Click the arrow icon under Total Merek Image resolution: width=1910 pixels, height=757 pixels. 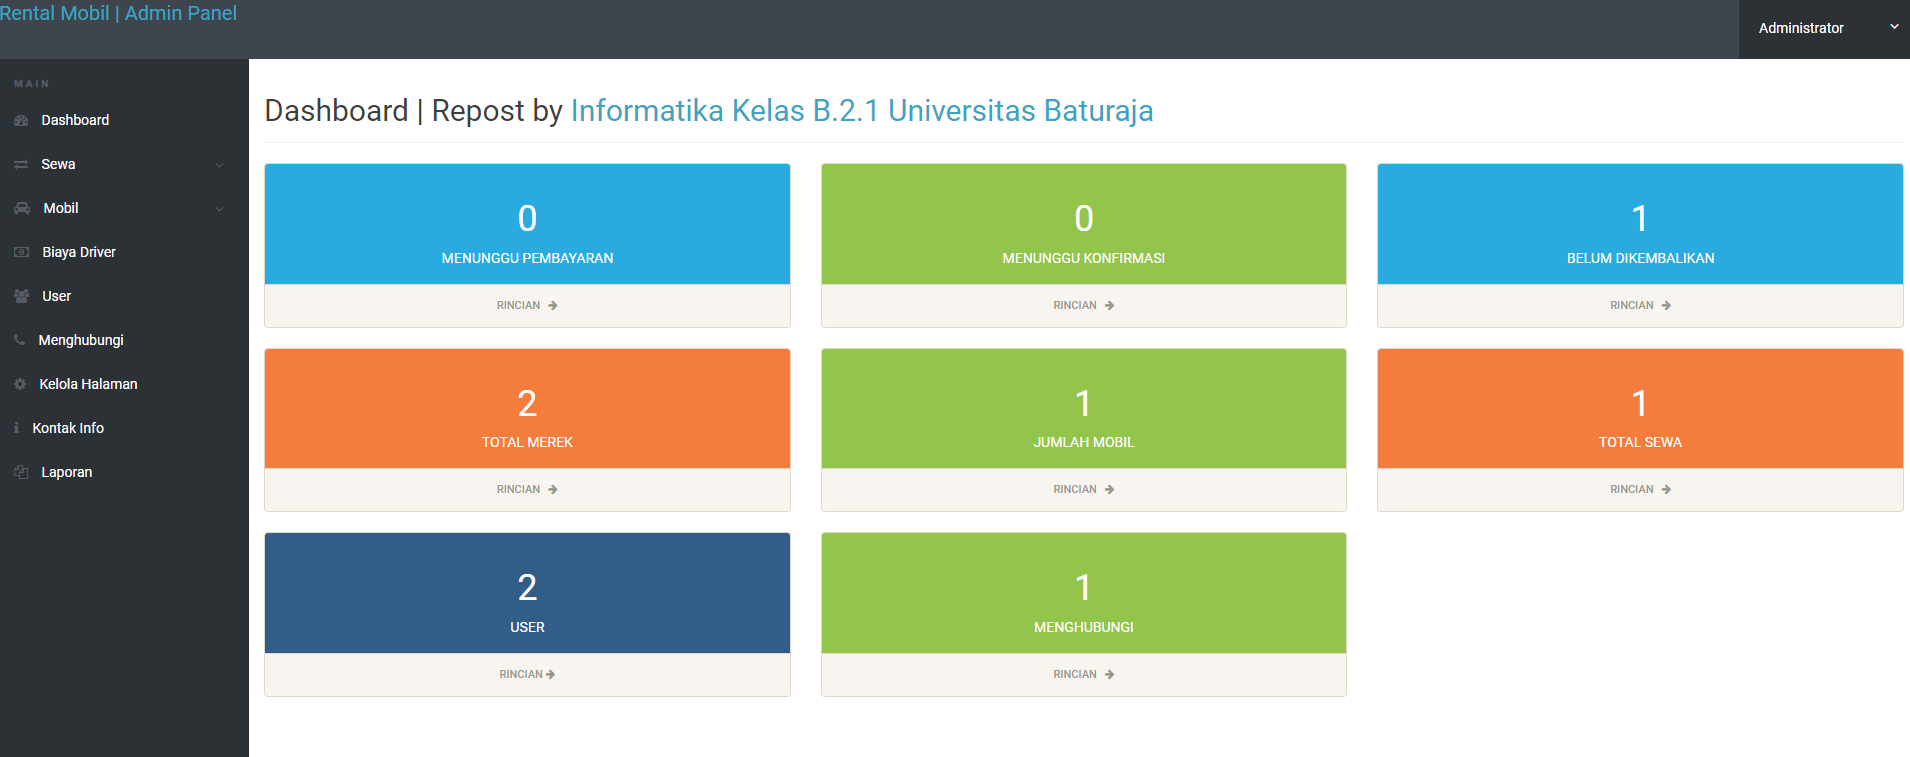(x=553, y=490)
